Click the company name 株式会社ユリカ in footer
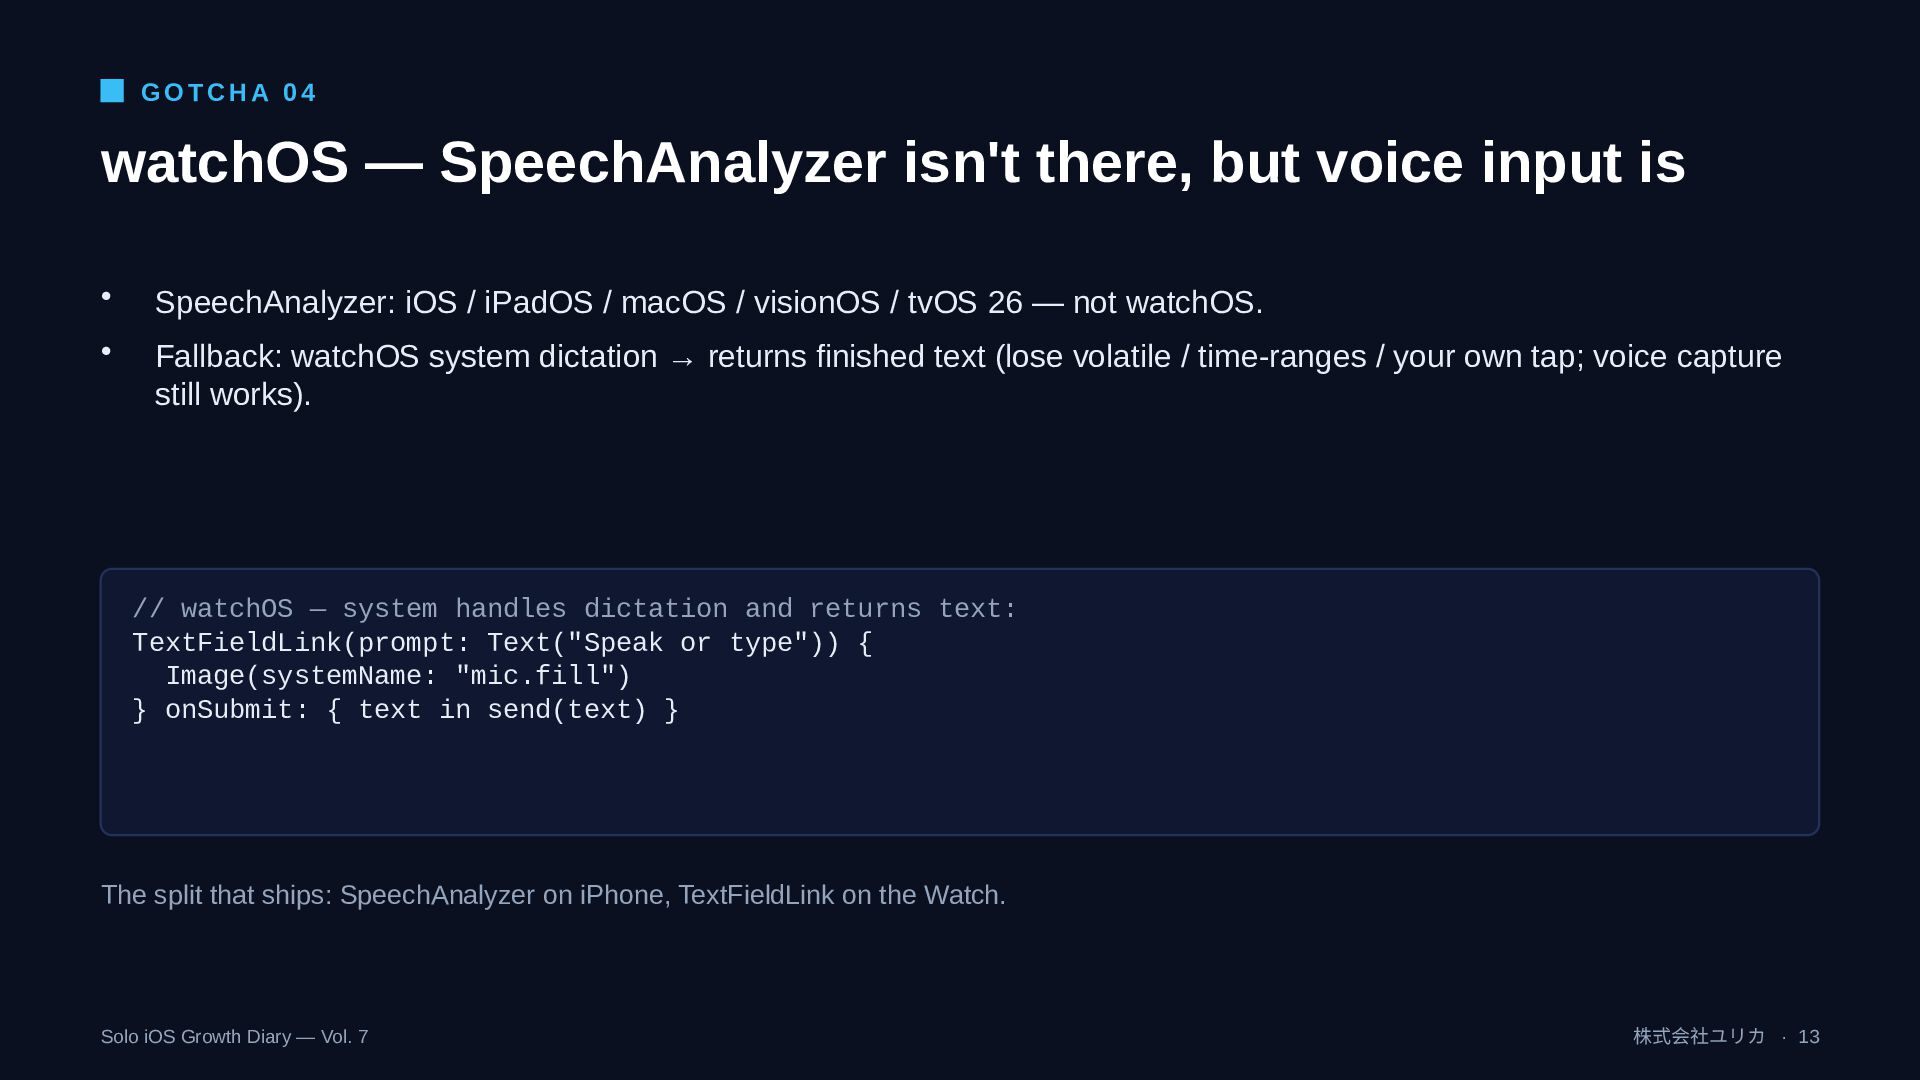 coord(1699,1037)
